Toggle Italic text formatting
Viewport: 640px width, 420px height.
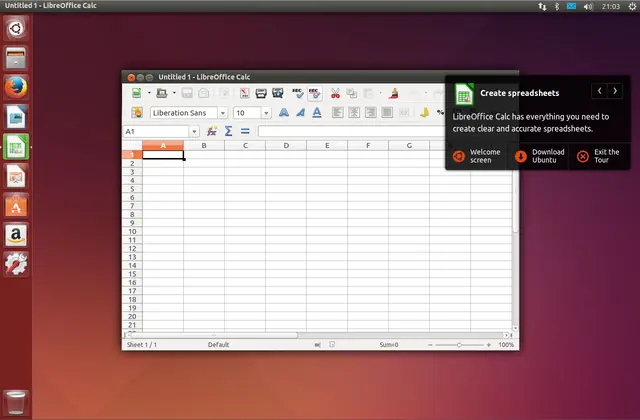point(301,113)
